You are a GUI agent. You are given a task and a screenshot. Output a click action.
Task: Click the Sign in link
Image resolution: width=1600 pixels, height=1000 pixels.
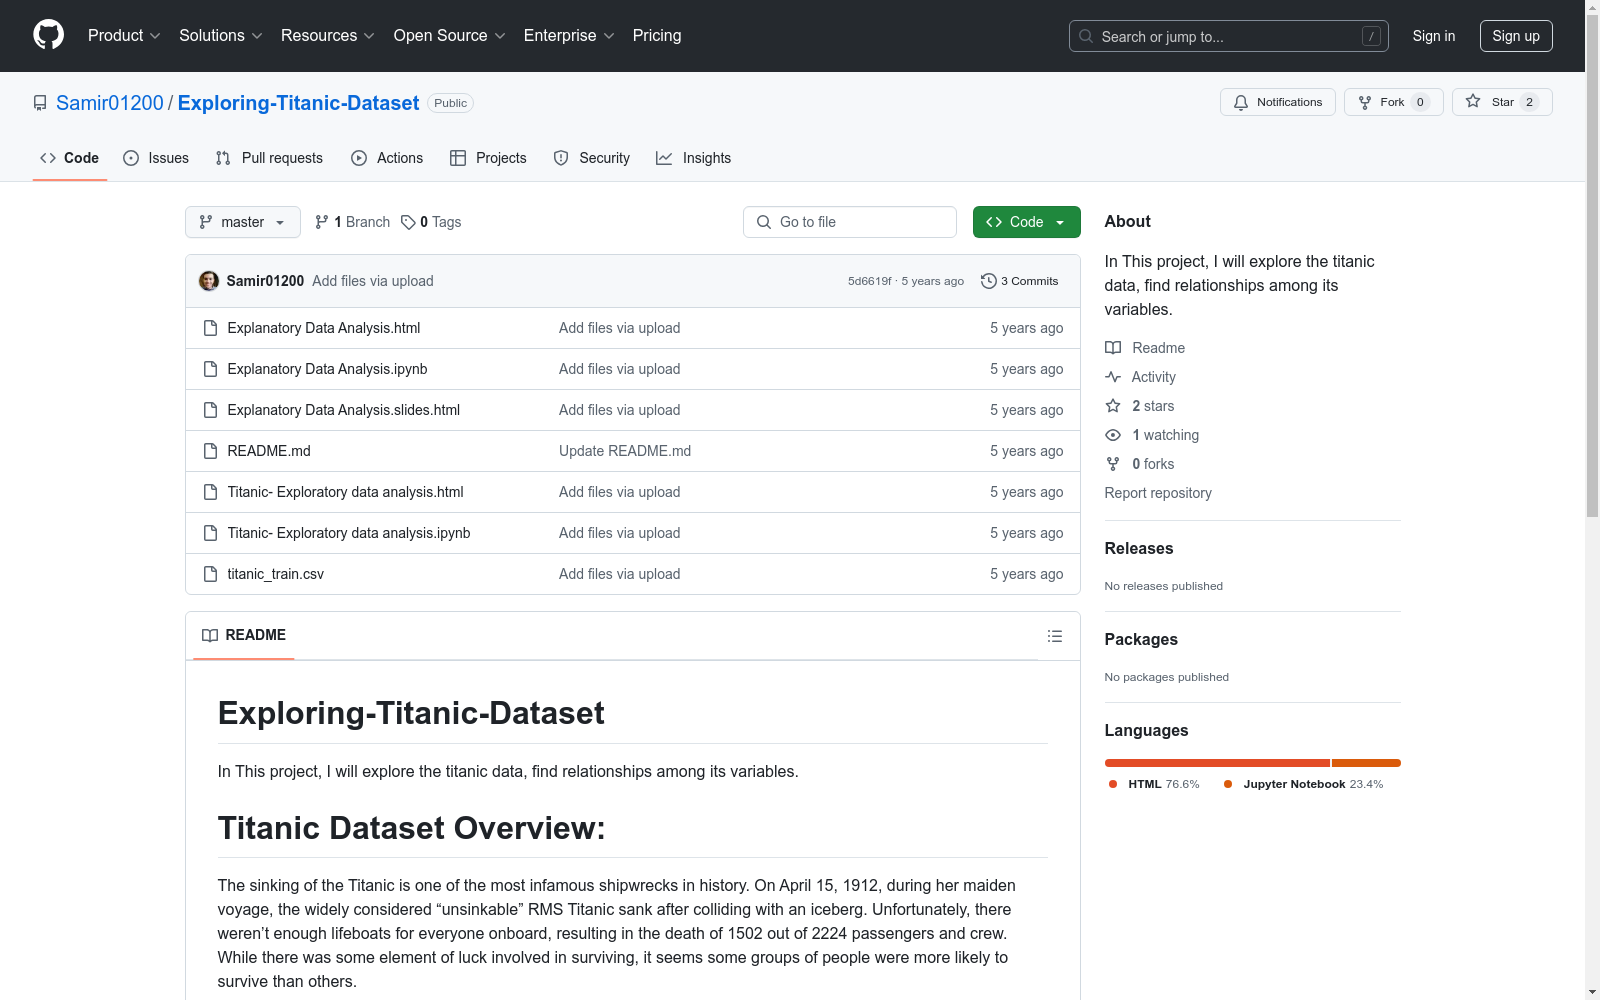(x=1434, y=36)
